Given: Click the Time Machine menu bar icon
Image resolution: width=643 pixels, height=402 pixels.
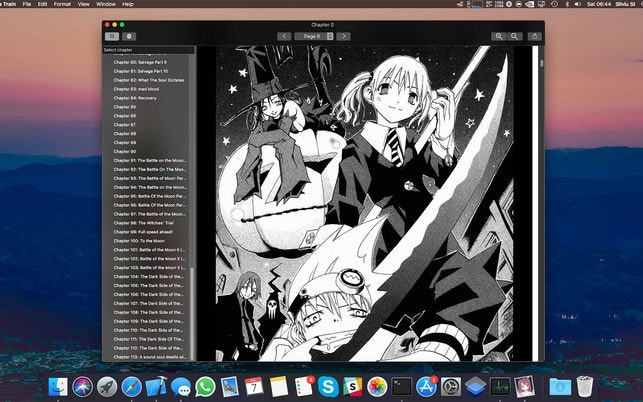Looking at the screenshot, I should pos(554,4).
